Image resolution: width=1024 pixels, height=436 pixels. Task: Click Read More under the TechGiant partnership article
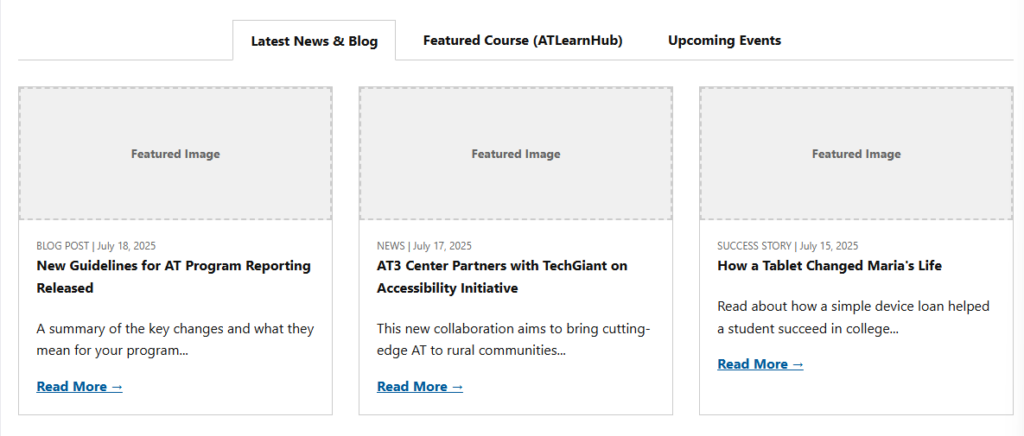pos(420,387)
